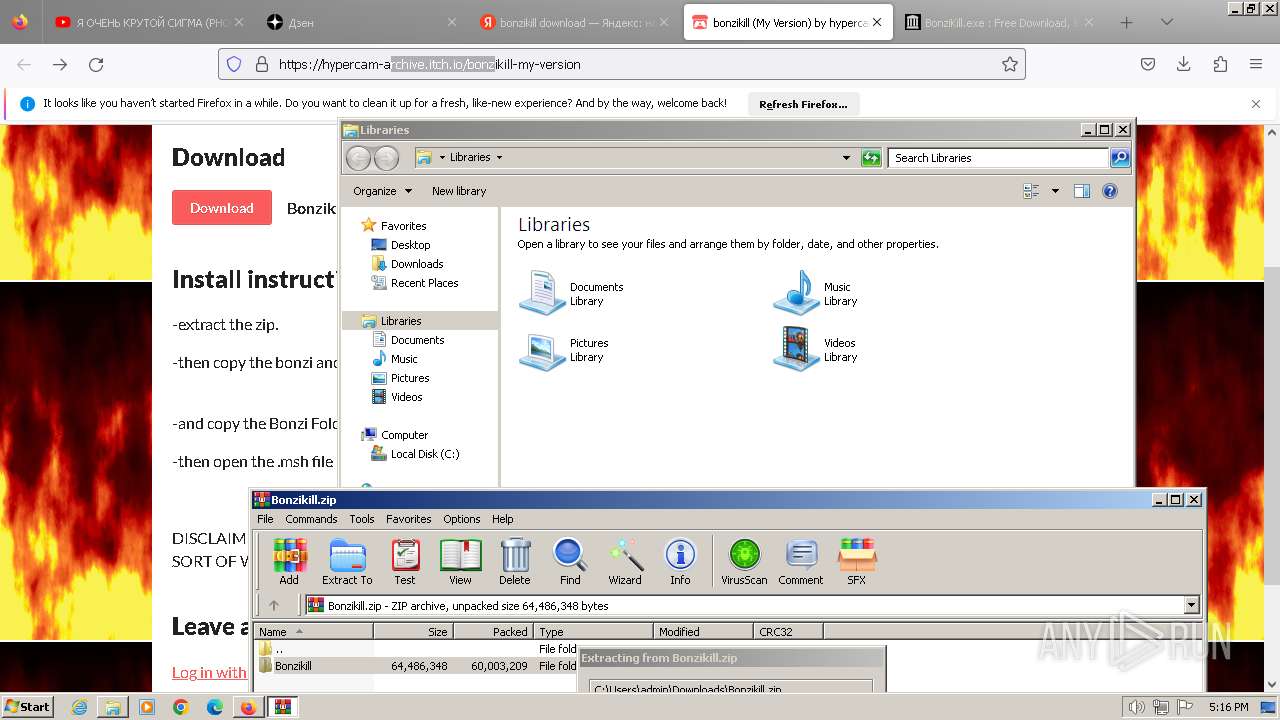Screen dimensions: 1280x720
Task: Open Firefox extensions puzzle icon
Action: tap(1220, 64)
